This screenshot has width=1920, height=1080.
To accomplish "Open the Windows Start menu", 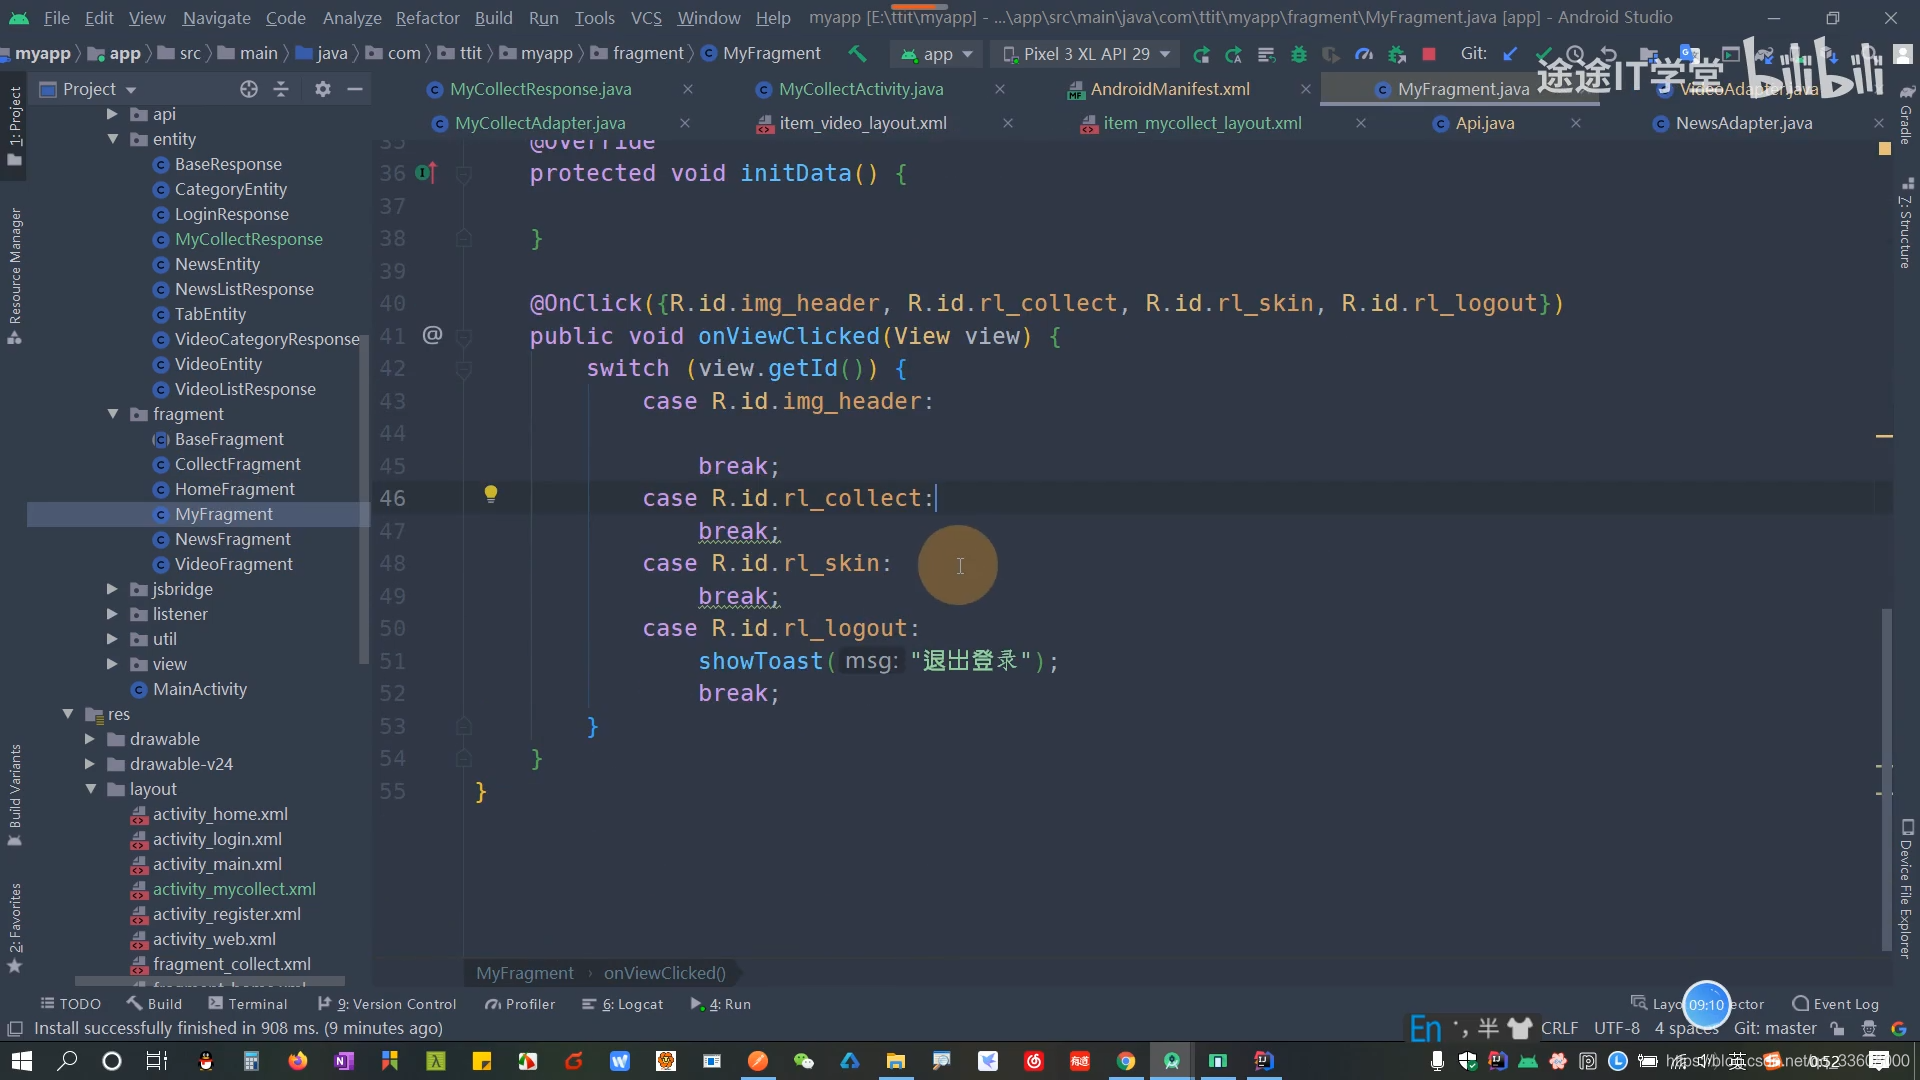I will point(22,1061).
